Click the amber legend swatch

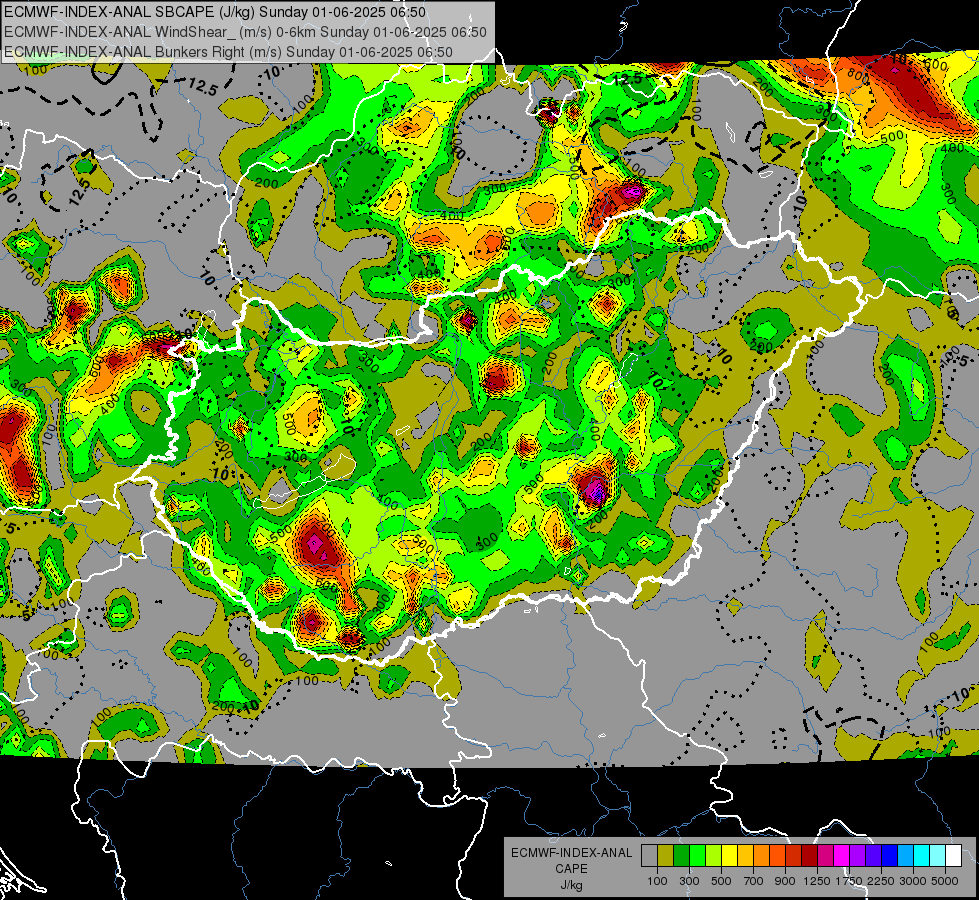pyautogui.click(x=745, y=856)
